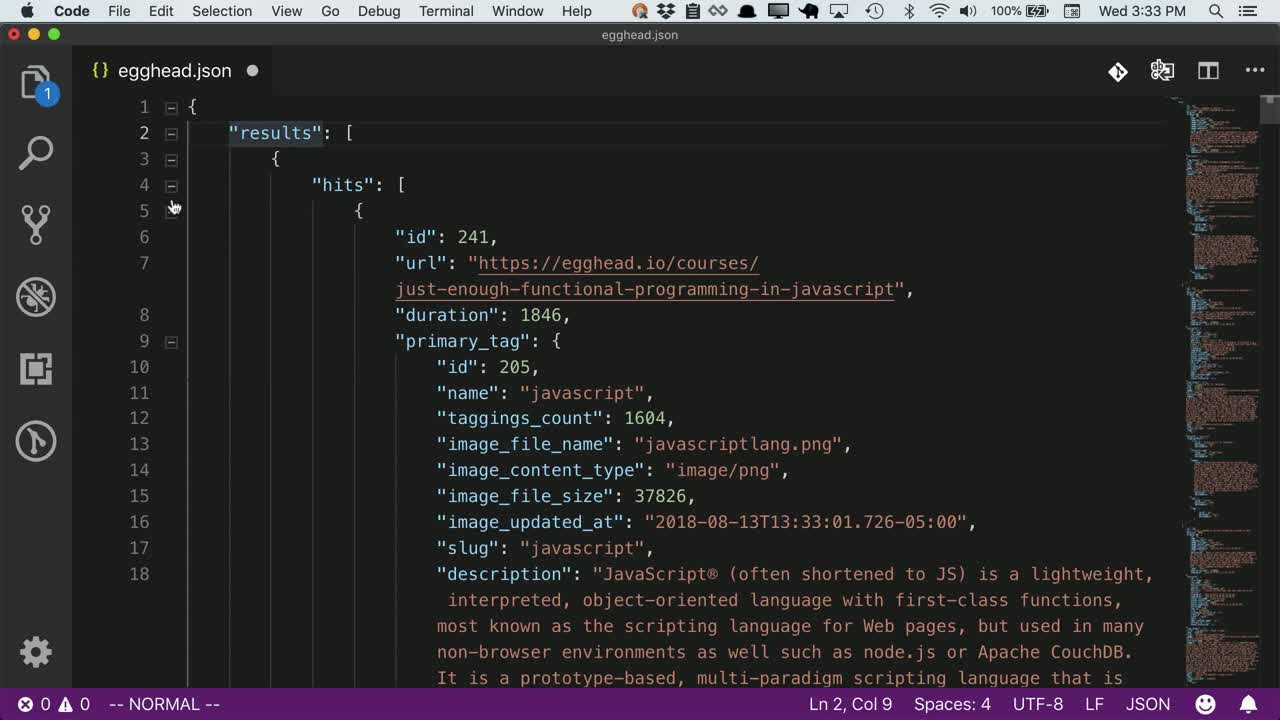Click the UTF-8 encoding selector
The image size is (1280, 720).
click(1038, 704)
